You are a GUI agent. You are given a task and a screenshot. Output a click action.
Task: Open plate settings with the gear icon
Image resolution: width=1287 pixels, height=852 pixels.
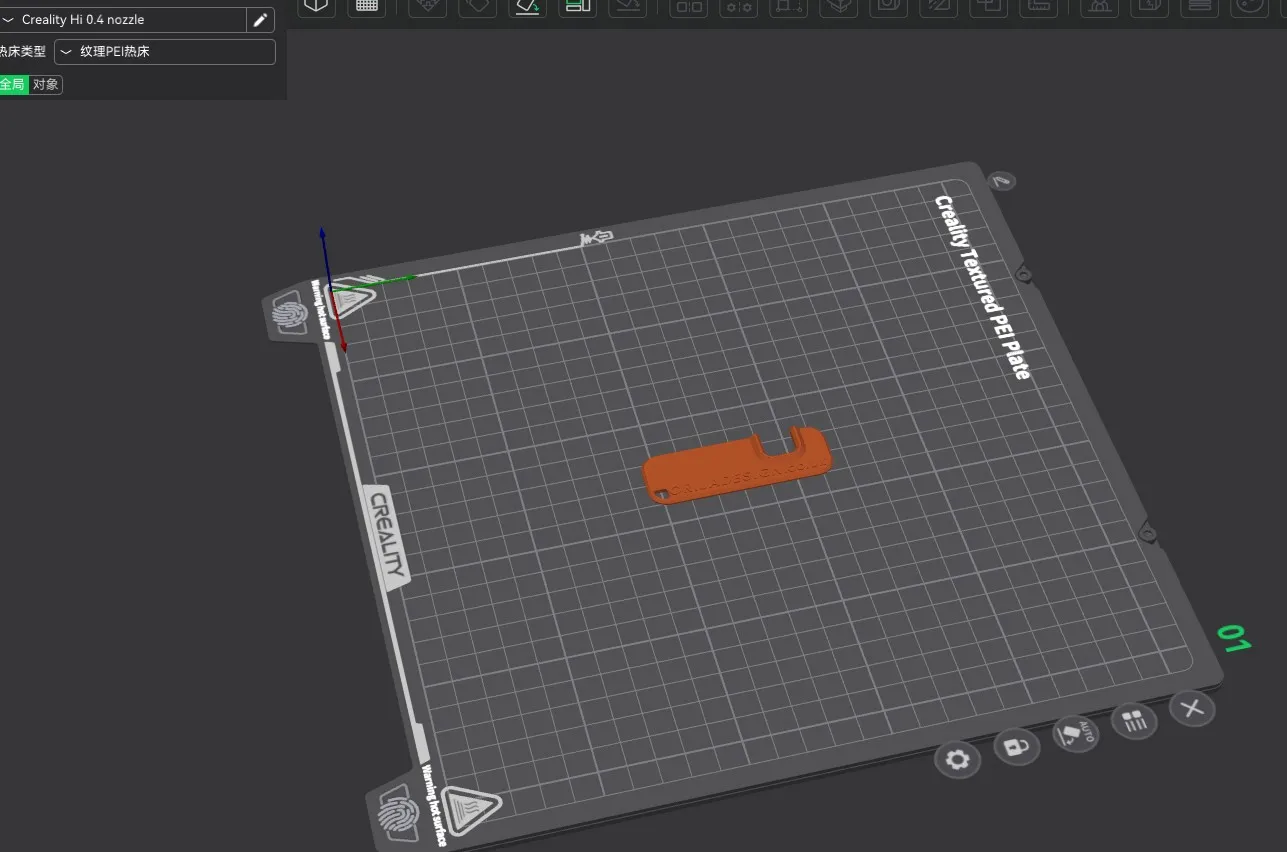(958, 760)
